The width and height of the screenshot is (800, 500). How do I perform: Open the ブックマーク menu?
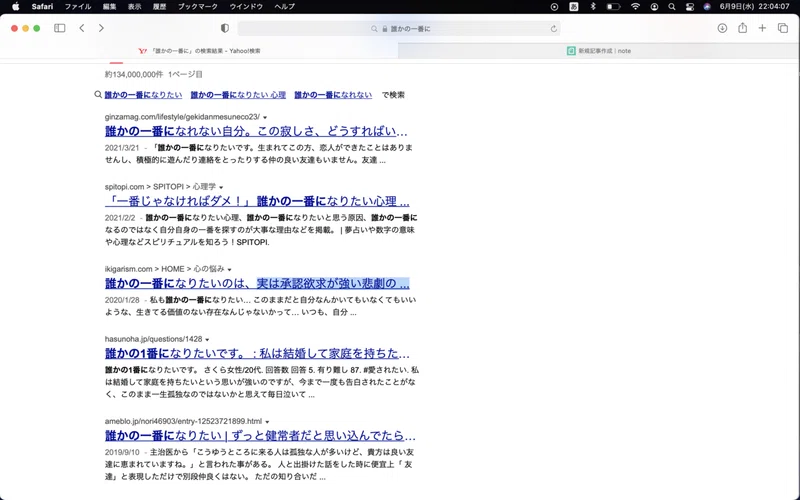coord(198,7)
